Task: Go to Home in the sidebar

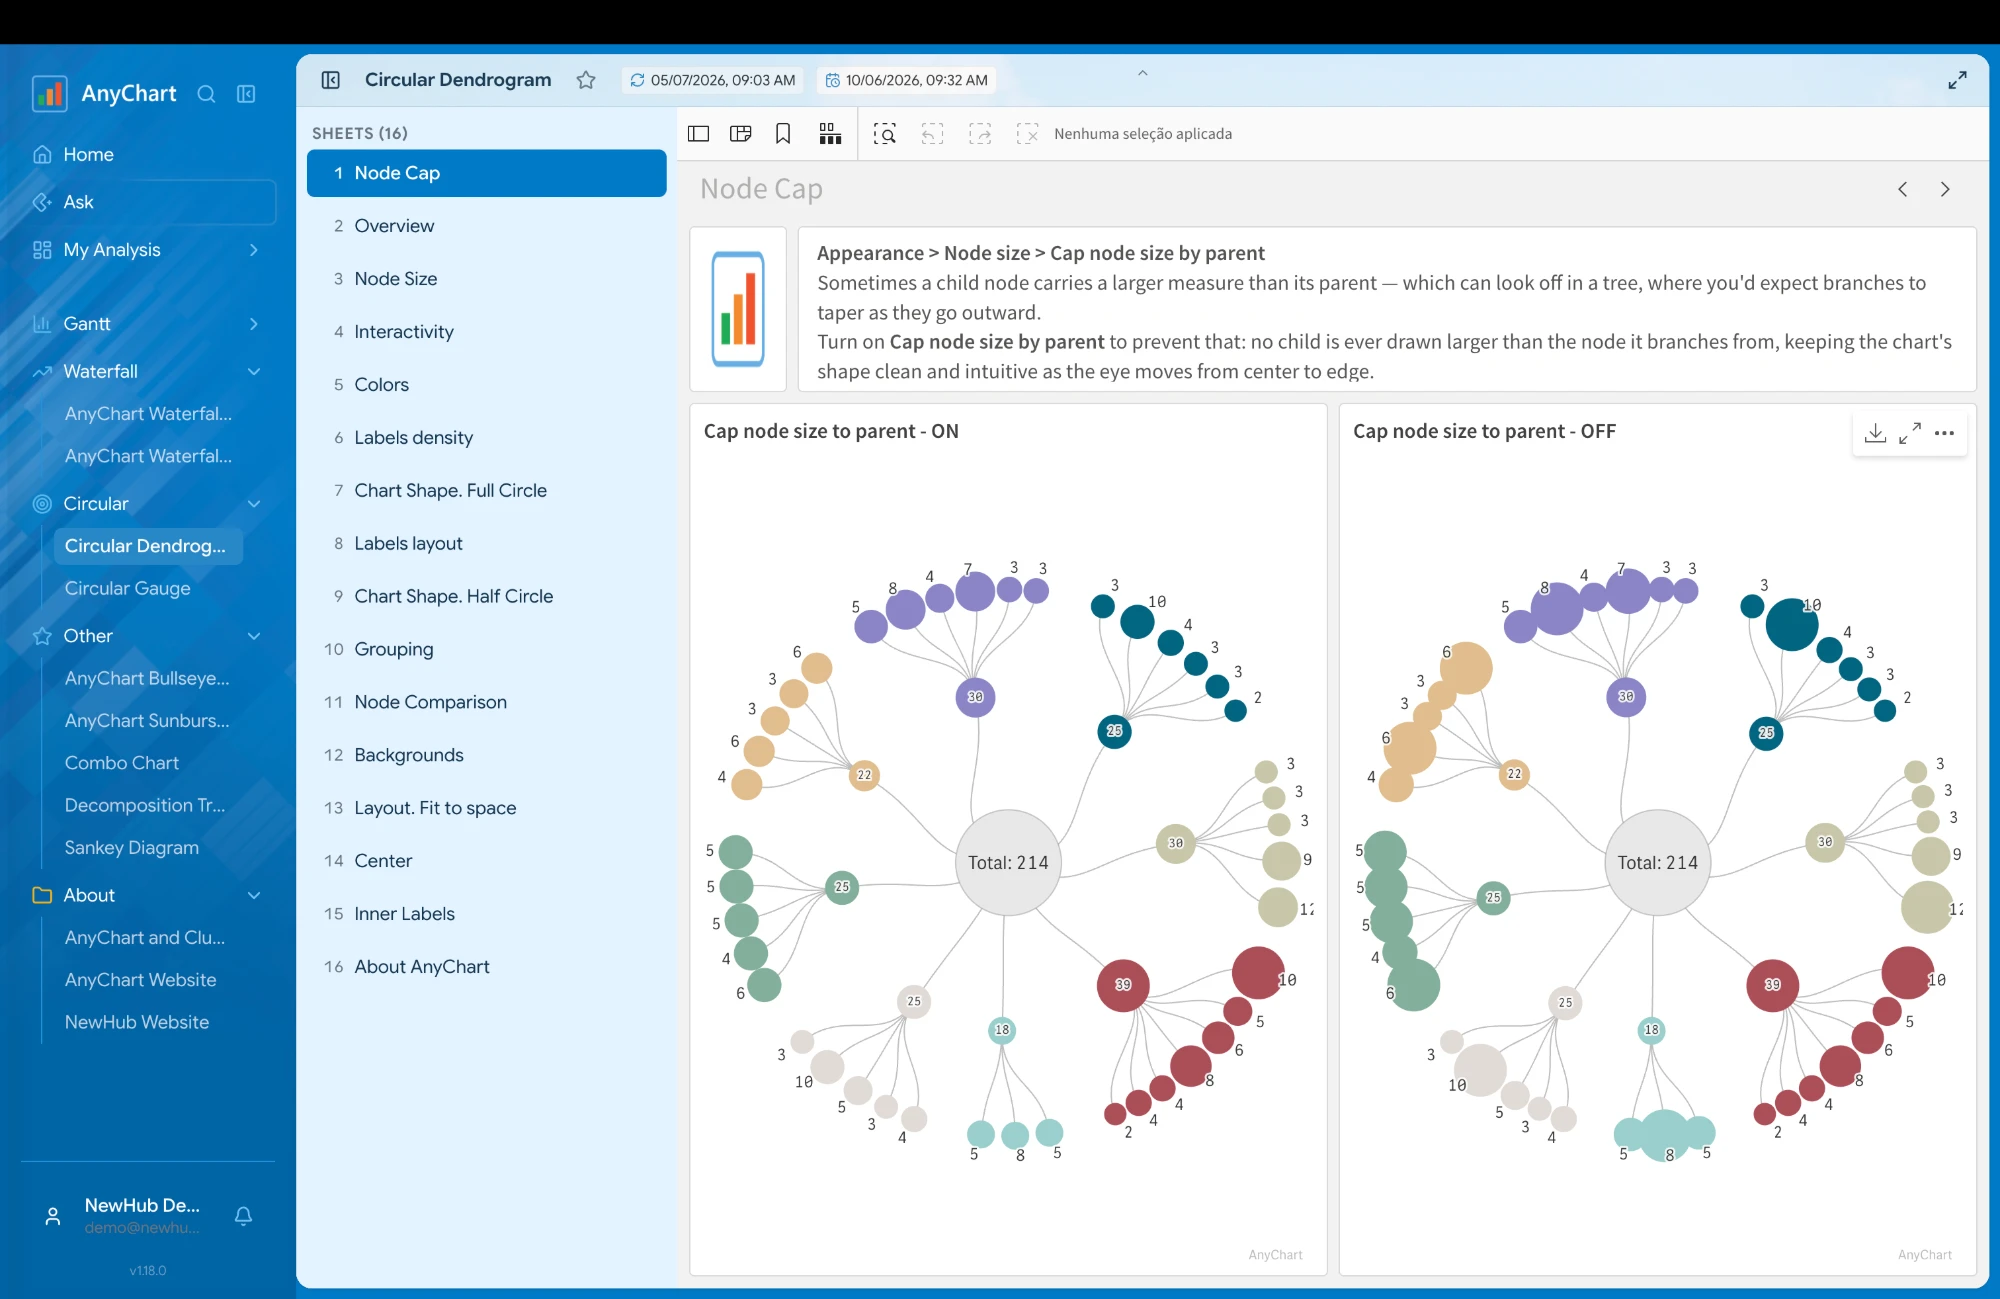Action: click(x=148, y=154)
